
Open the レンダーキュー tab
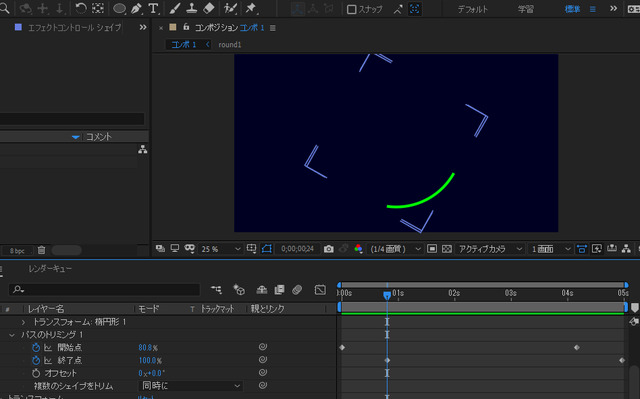[50, 268]
